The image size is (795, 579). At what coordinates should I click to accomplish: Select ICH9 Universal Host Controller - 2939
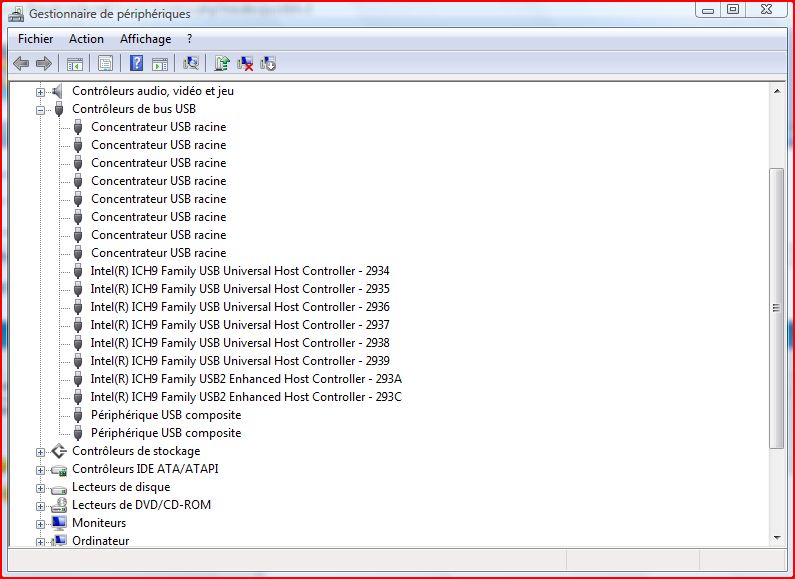[x=240, y=361]
